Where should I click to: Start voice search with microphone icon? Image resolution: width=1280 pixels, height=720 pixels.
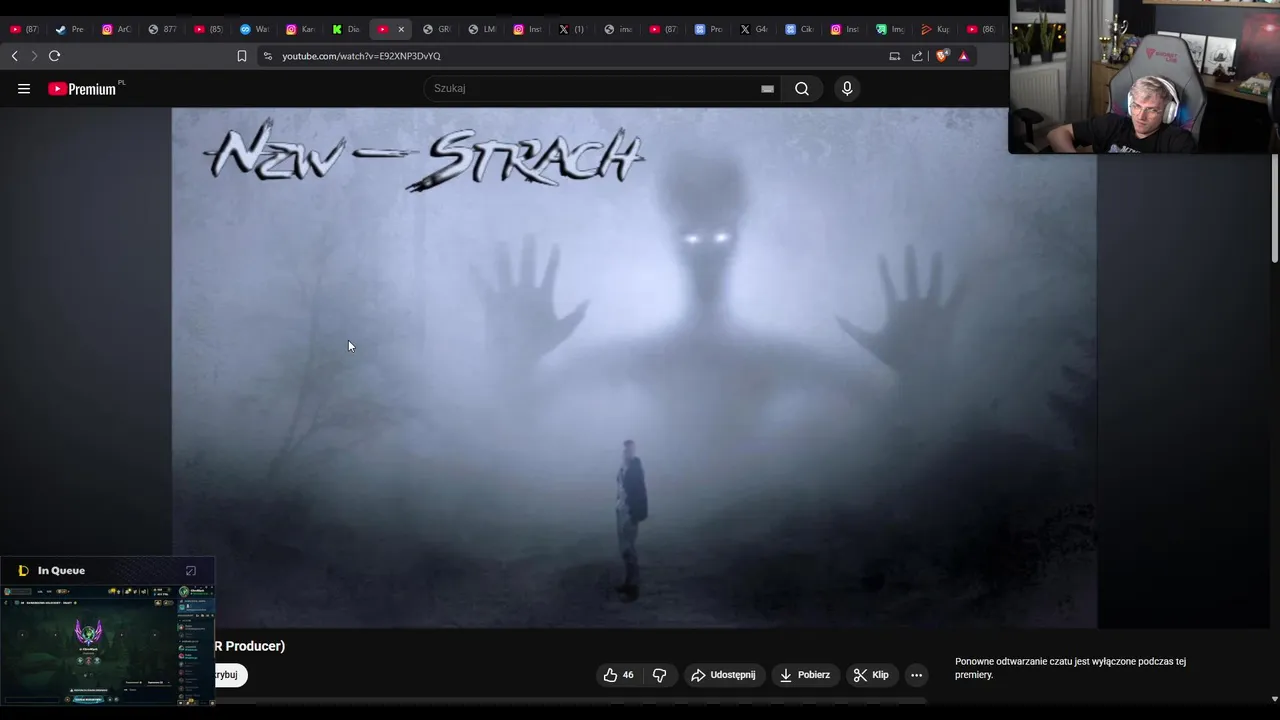click(847, 89)
